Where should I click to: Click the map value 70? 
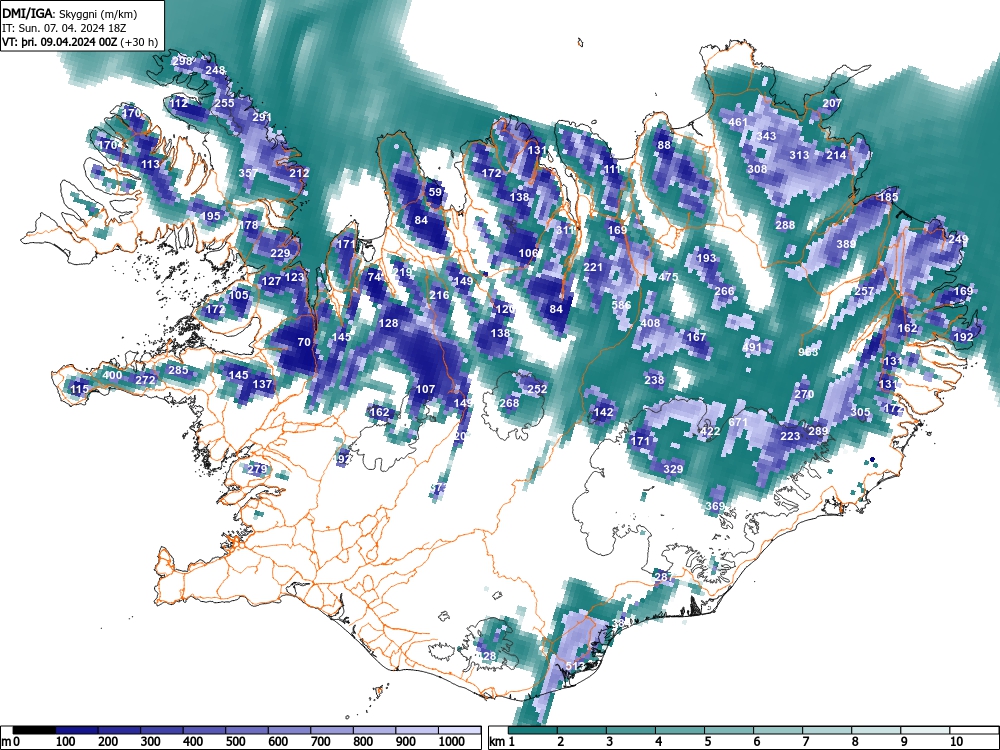[x=304, y=342]
